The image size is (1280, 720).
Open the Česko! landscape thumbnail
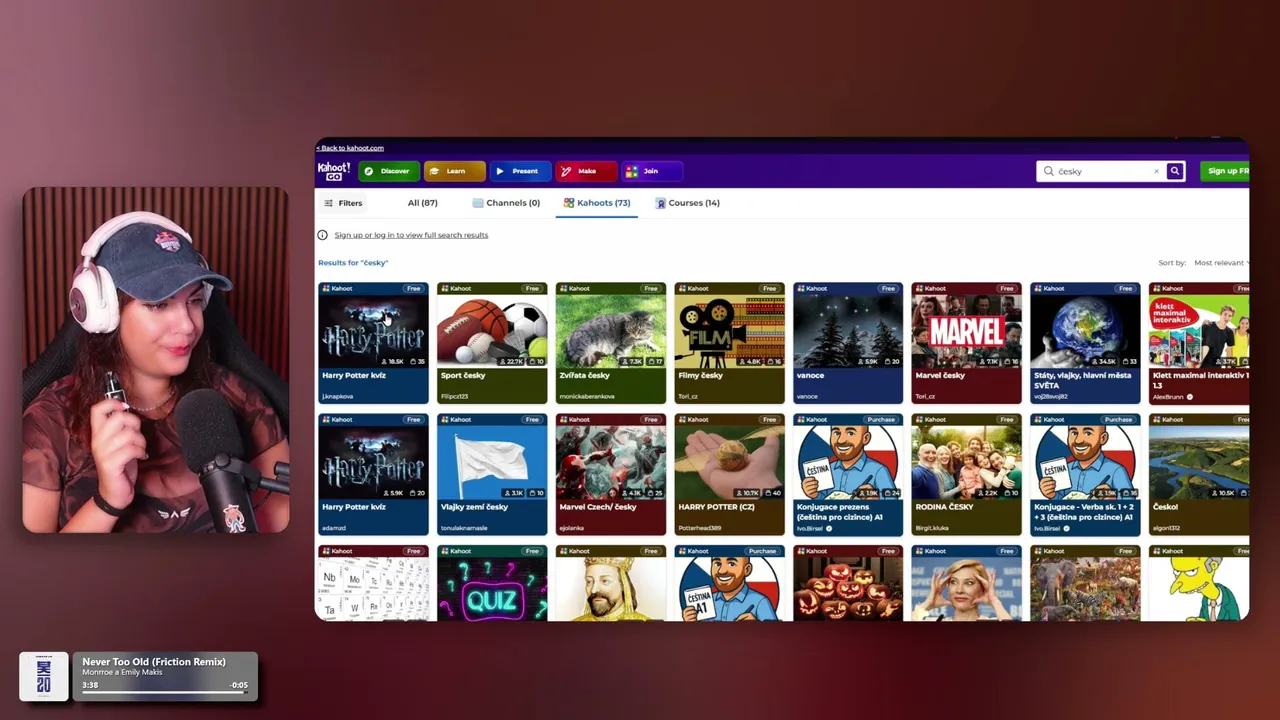1199,463
